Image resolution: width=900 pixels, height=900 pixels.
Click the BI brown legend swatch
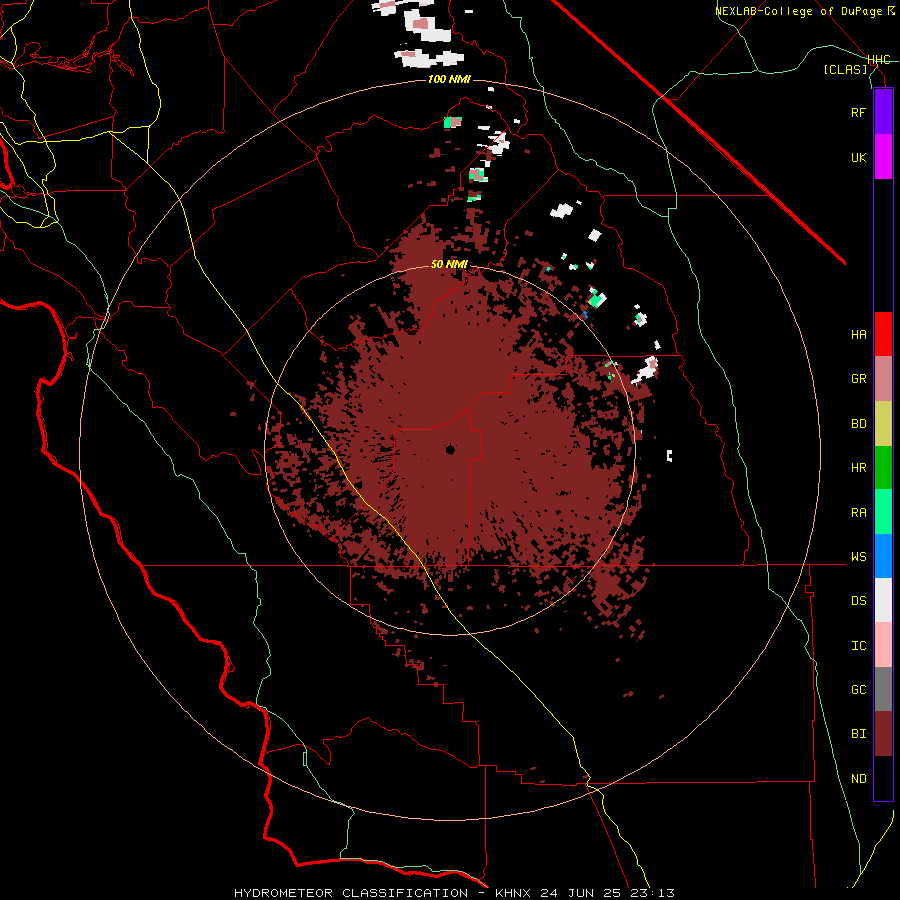pos(883,734)
